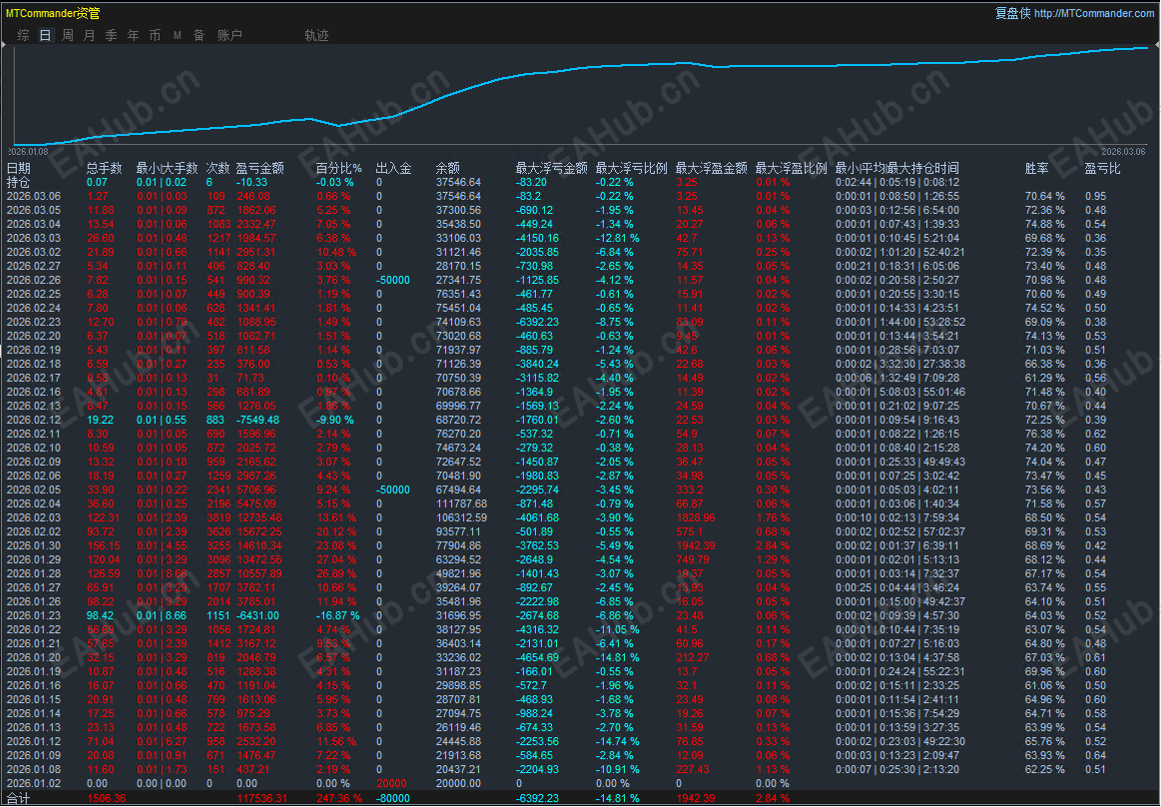
Task: Click the 日 daily tab
Action: tap(45, 35)
